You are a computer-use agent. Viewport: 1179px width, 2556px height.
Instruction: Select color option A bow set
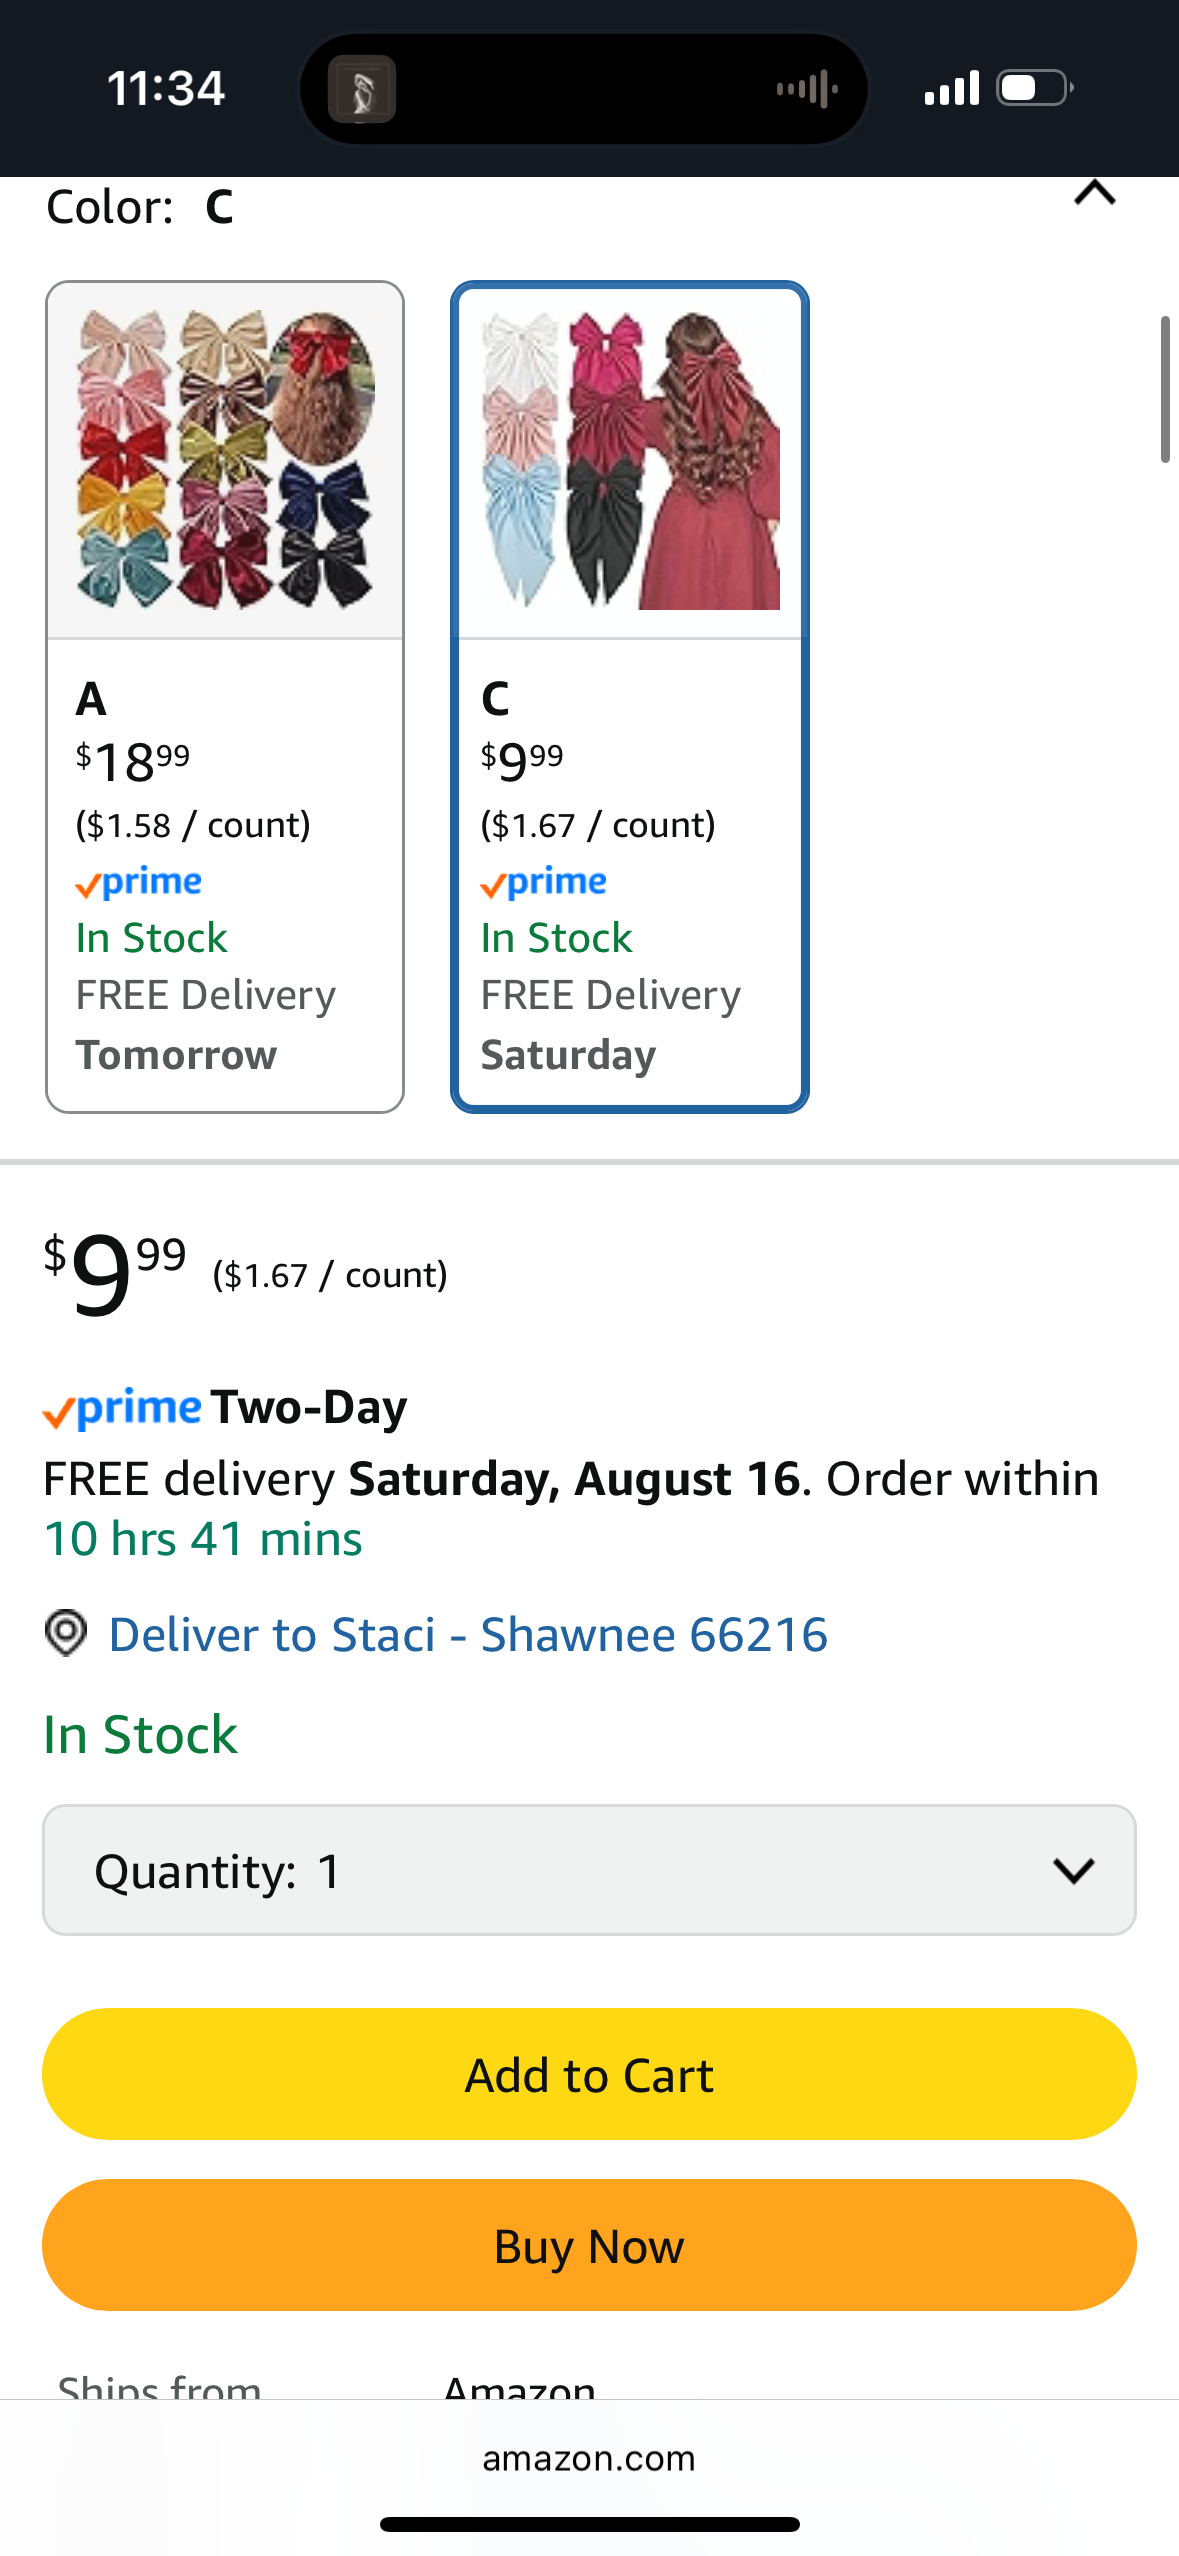tap(225, 696)
